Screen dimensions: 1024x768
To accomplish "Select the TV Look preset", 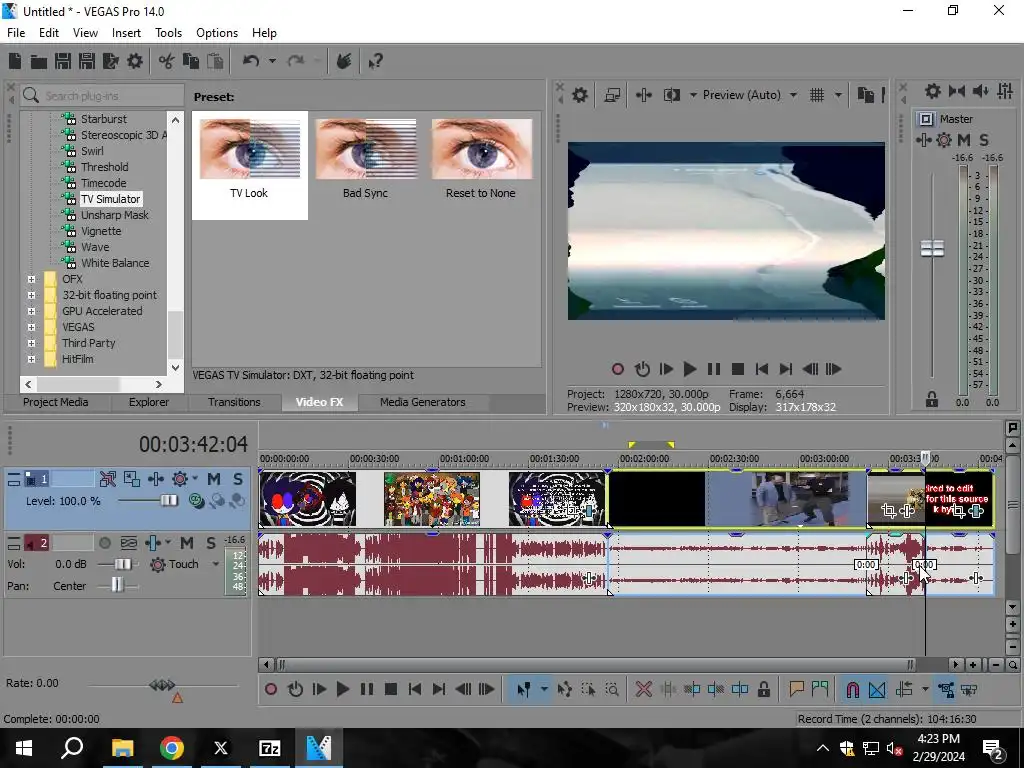I will click(x=249, y=165).
